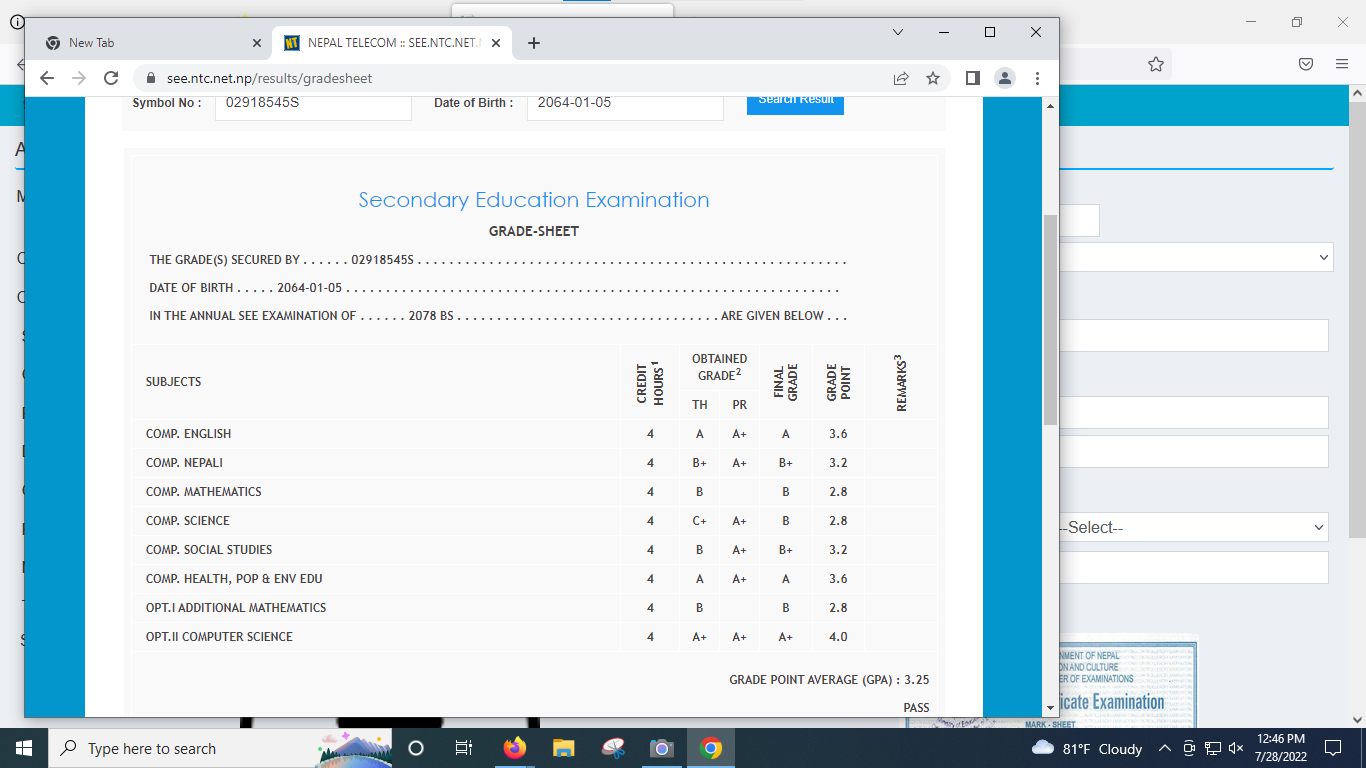Open Chrome's side panel icon
The height and width of the screenshot is (768, 1366).
tap(972, 78)
